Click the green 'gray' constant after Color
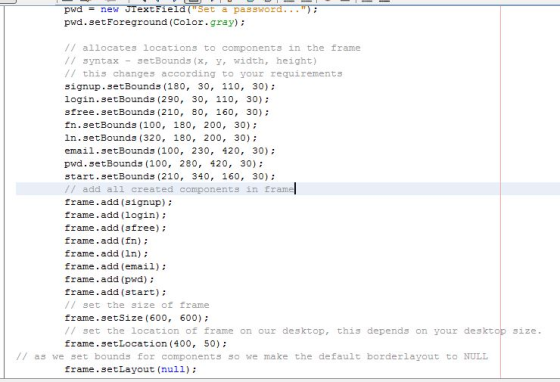 point(221,22)
